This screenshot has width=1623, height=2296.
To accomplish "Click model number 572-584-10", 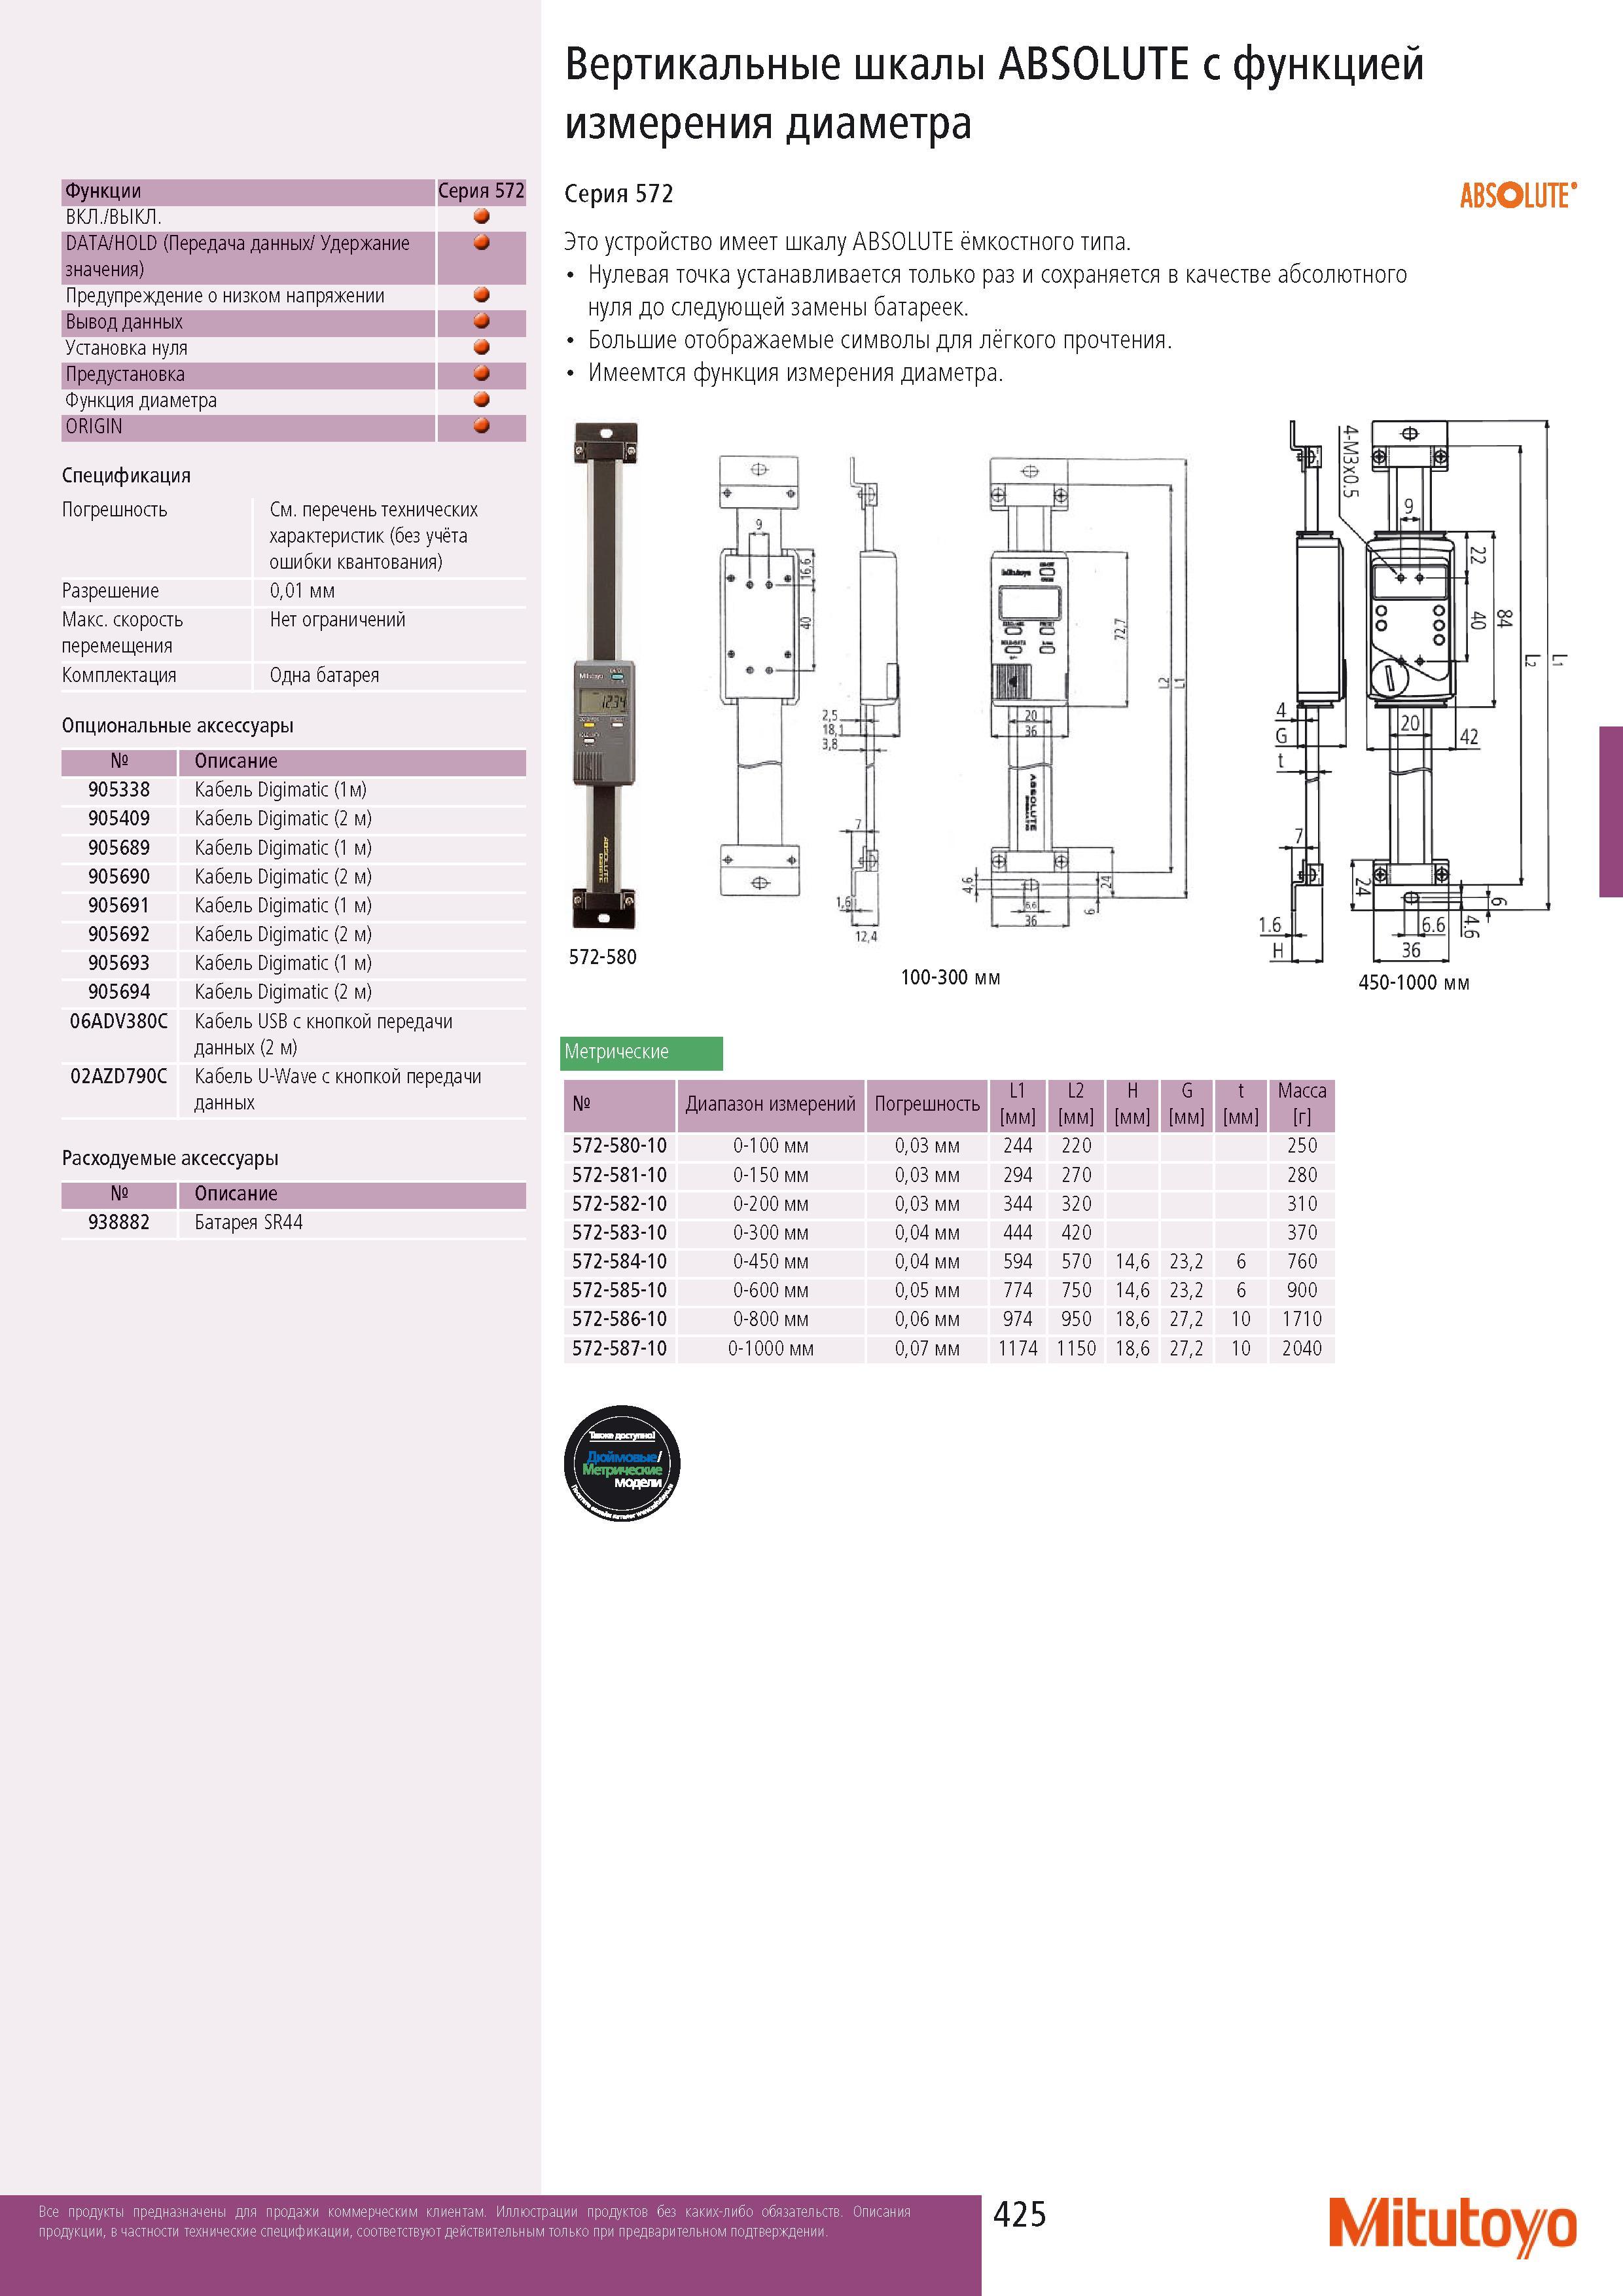I will pyautogui.click(x=619, y=1262).
